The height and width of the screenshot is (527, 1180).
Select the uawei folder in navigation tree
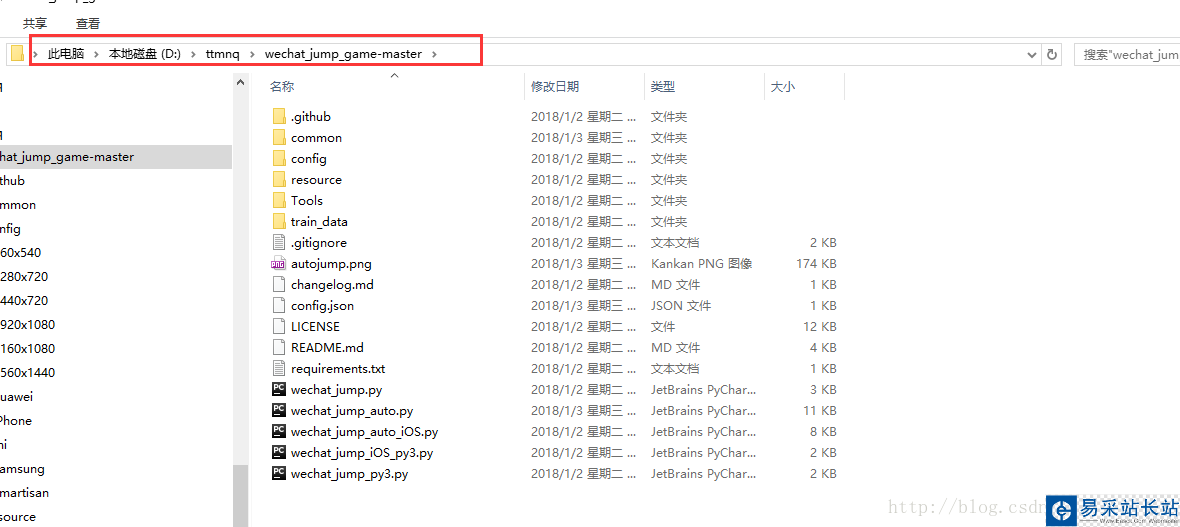click(x=17, y=397)
